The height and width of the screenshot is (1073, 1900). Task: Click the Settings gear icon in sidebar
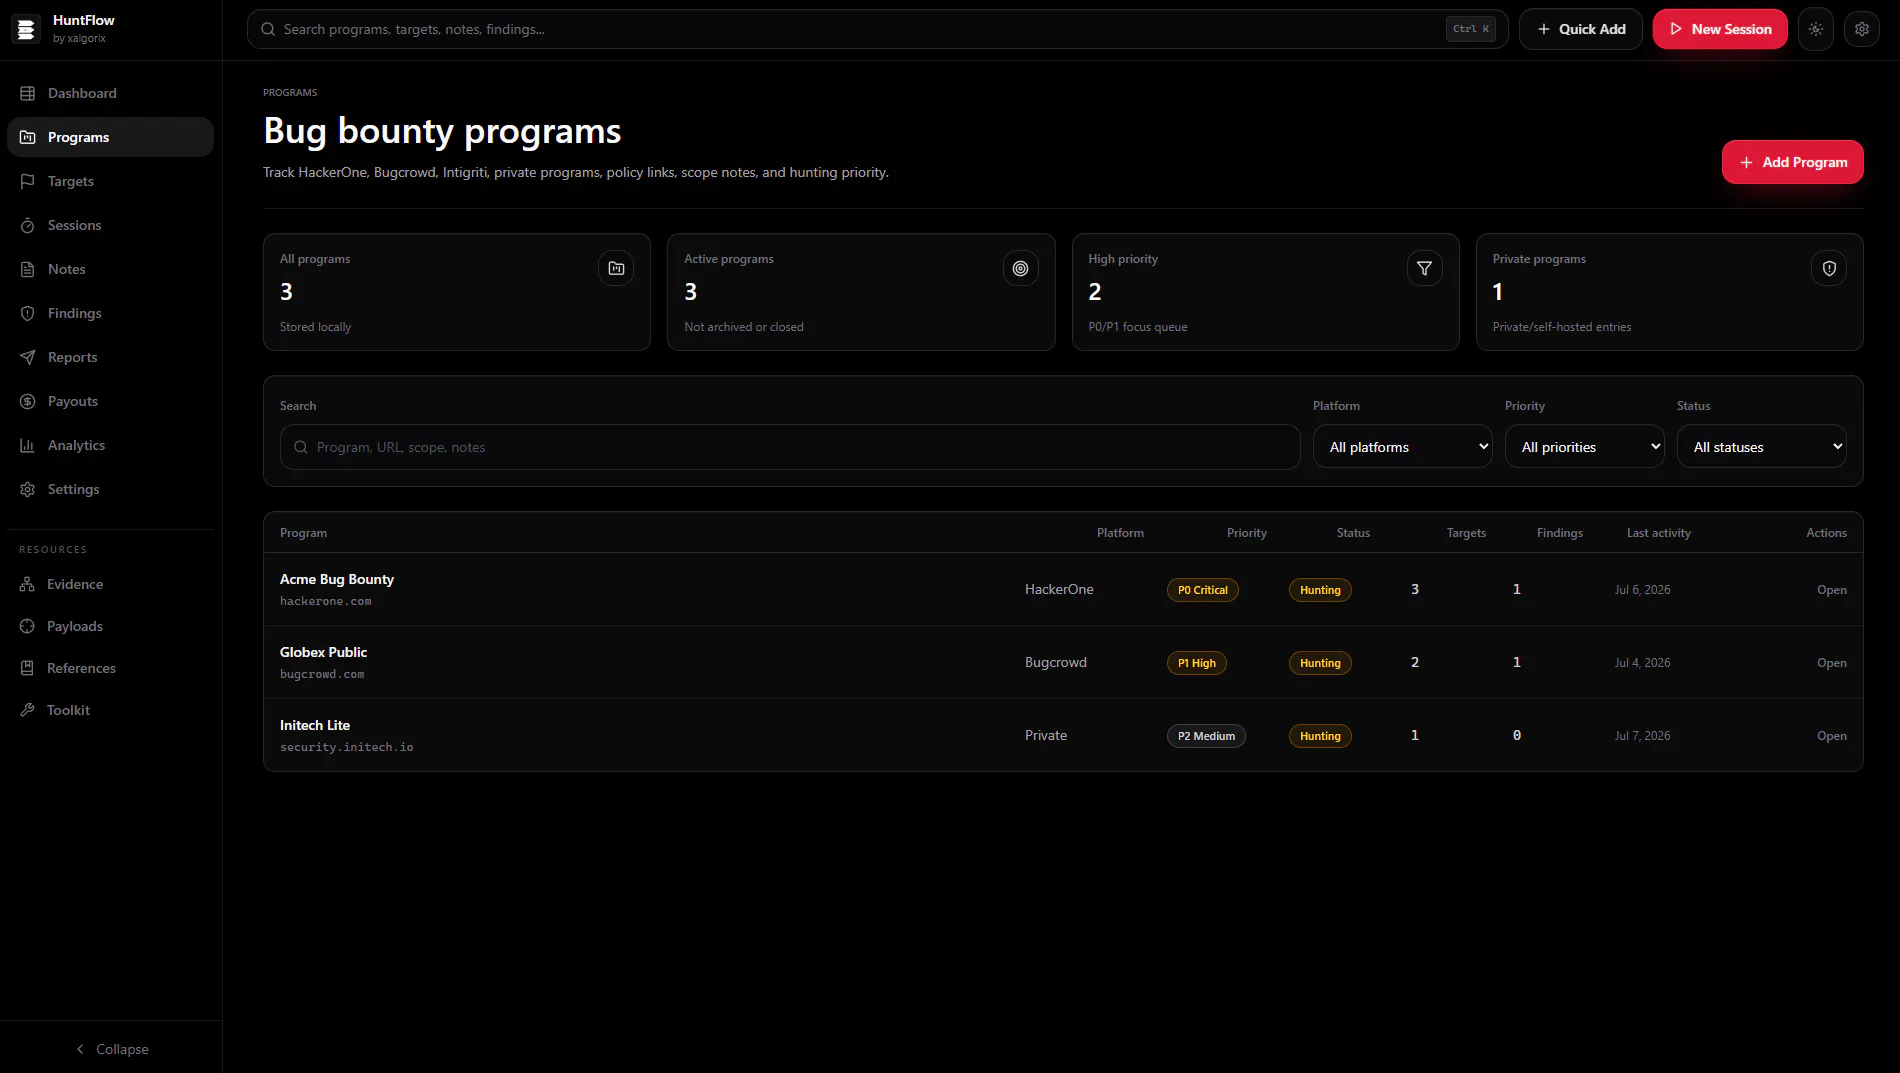click(28, 489)
